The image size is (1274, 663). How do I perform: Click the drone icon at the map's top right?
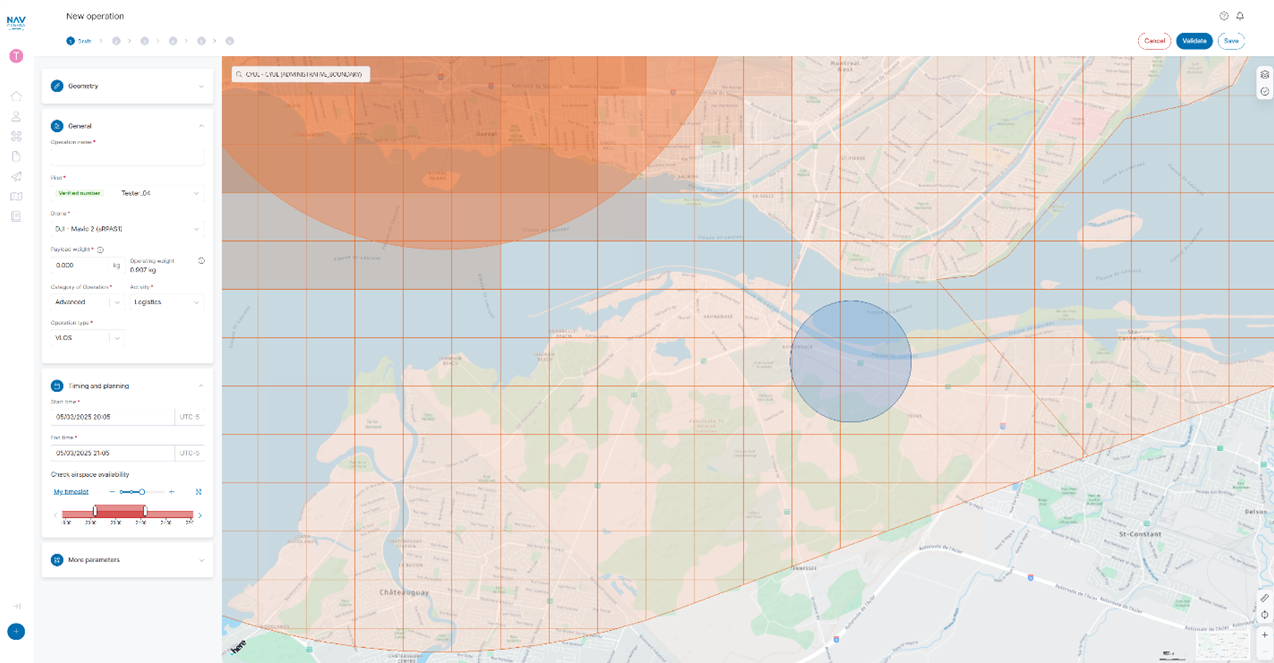click(1264, 74)
